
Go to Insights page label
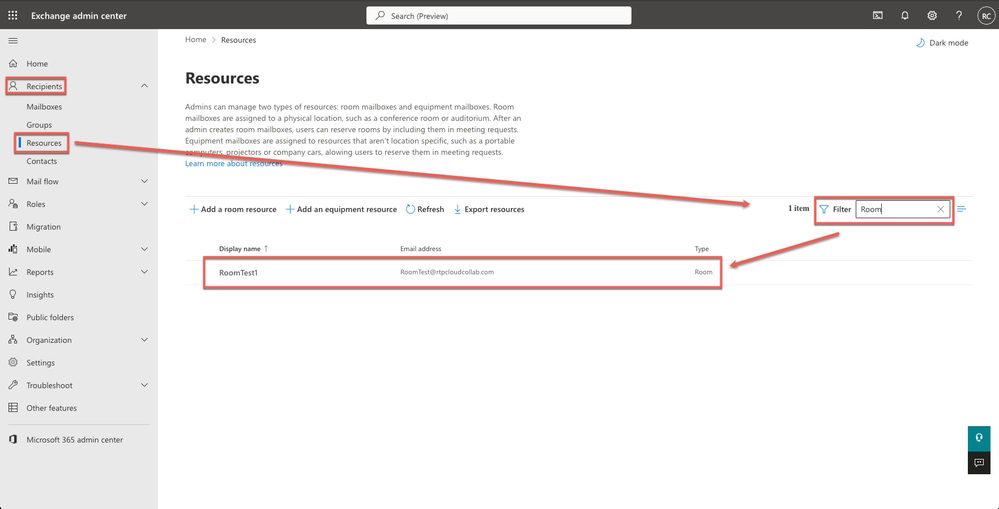click(x=40, y=295)
